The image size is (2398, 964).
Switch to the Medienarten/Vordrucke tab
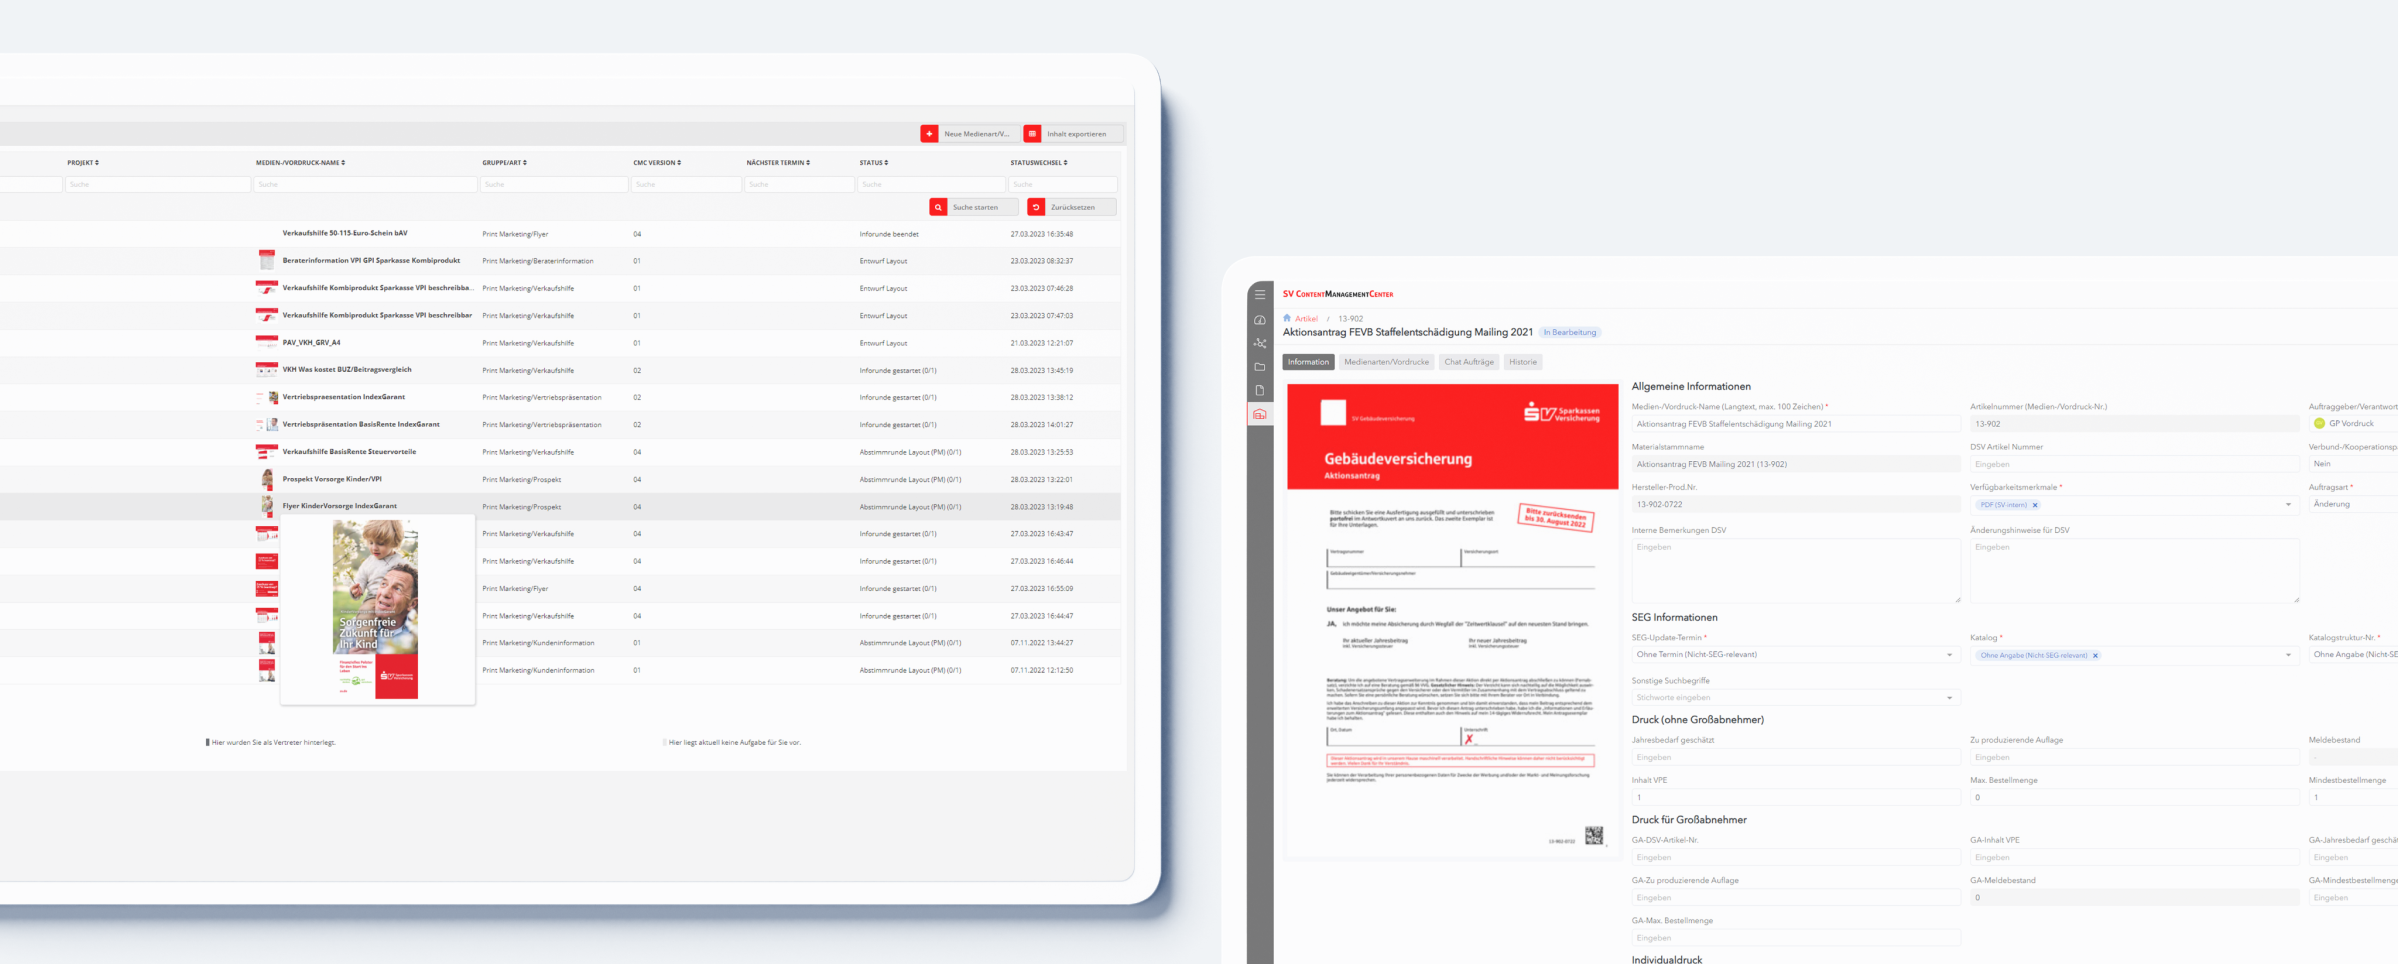pyautogui.click(x=1386, y=362)
